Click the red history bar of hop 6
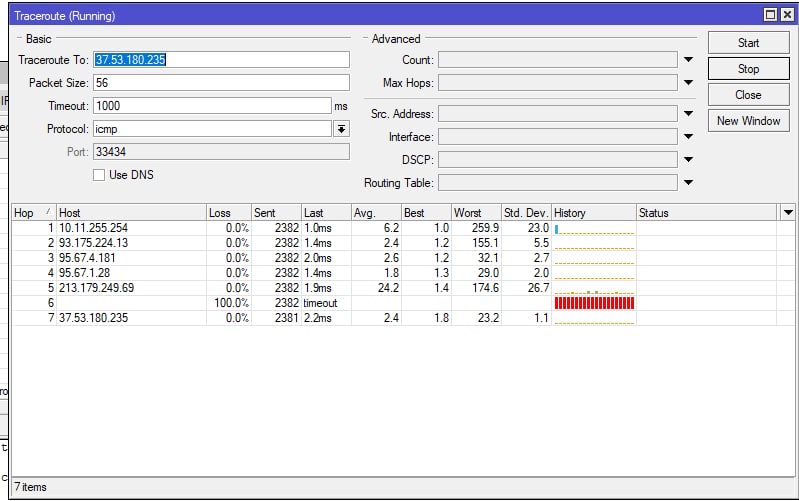Image resolution: width=799 pixels, height=501 pixels. click(594, 303)
